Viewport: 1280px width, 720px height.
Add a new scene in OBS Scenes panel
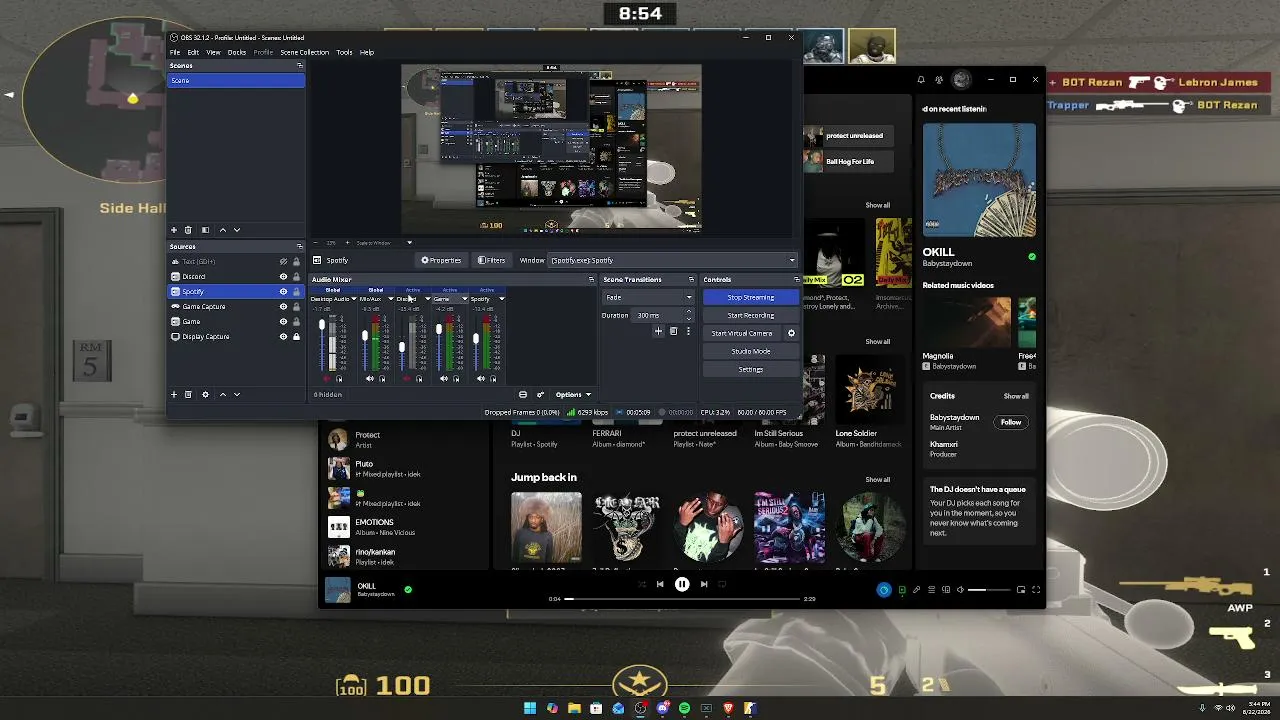tap(174, 230)
